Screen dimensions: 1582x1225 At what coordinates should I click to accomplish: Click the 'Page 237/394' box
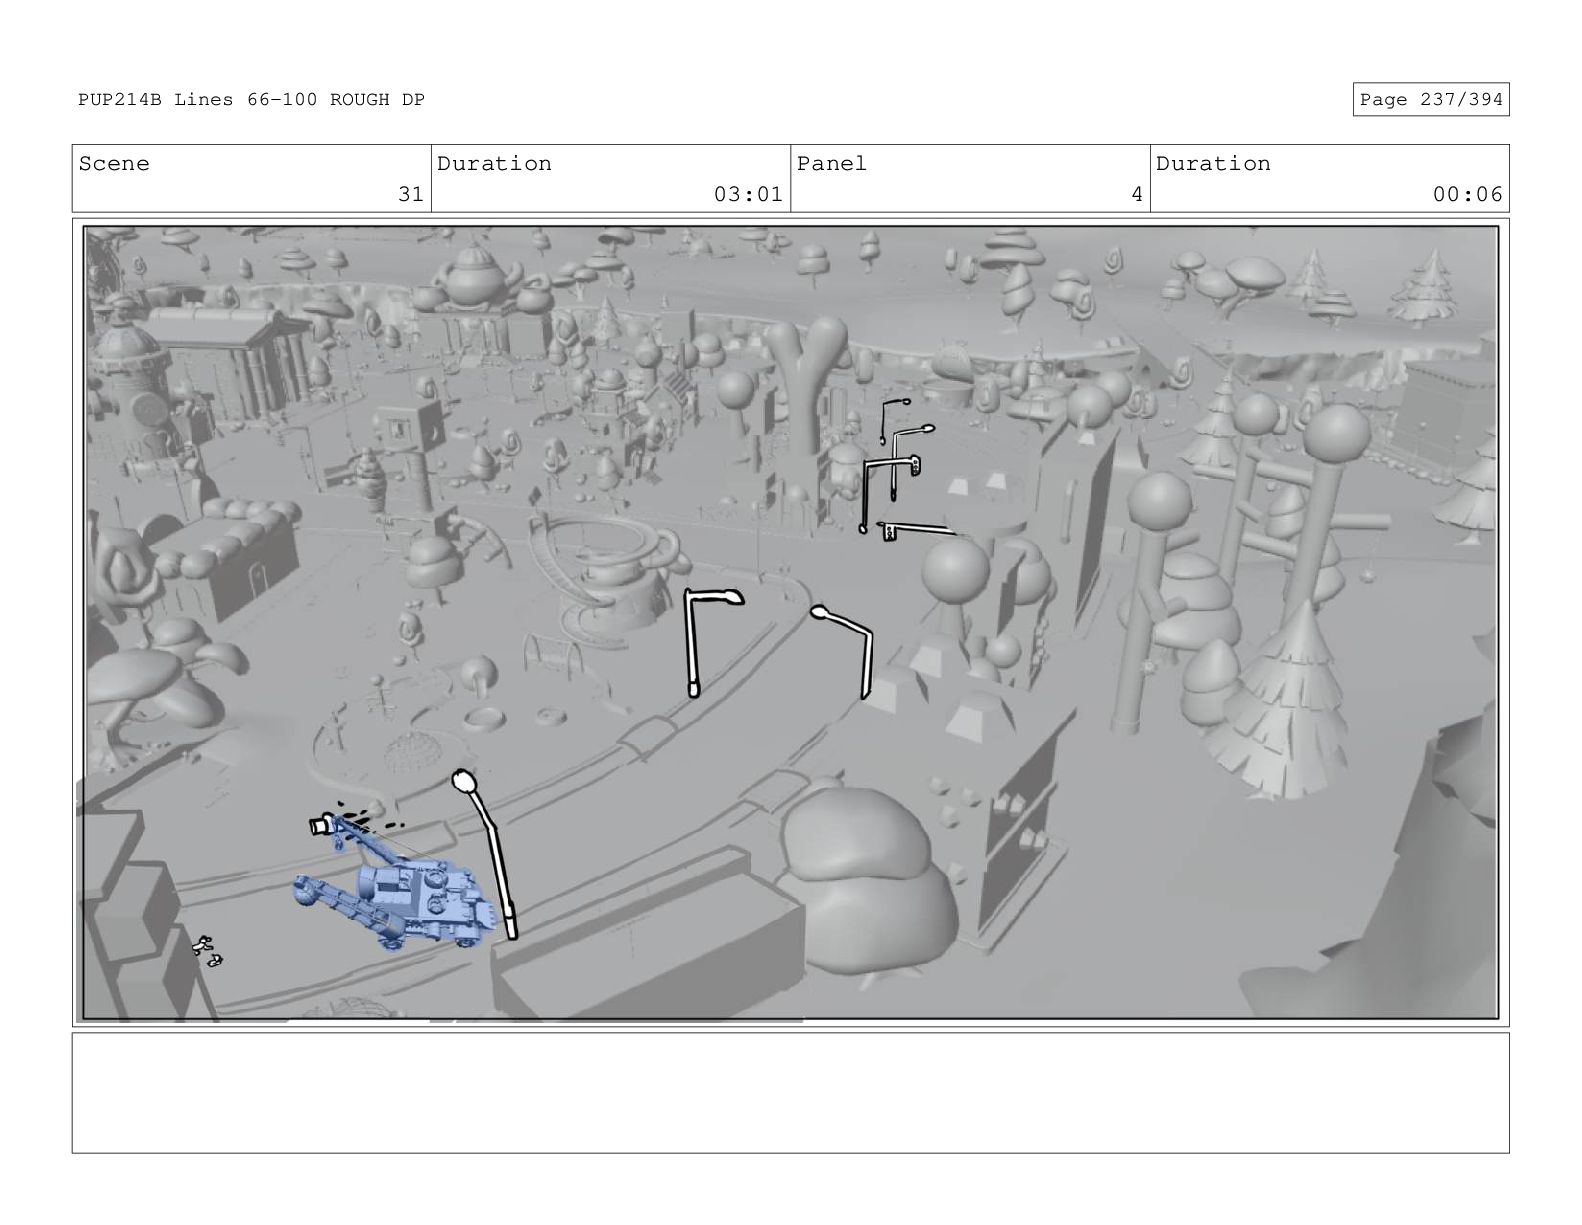coord(1430,99)
